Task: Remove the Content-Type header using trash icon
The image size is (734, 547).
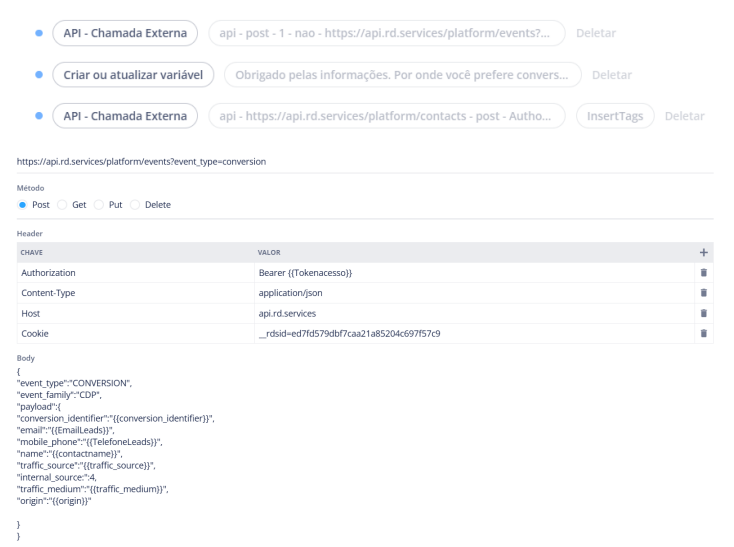Action: click(704, 293)
